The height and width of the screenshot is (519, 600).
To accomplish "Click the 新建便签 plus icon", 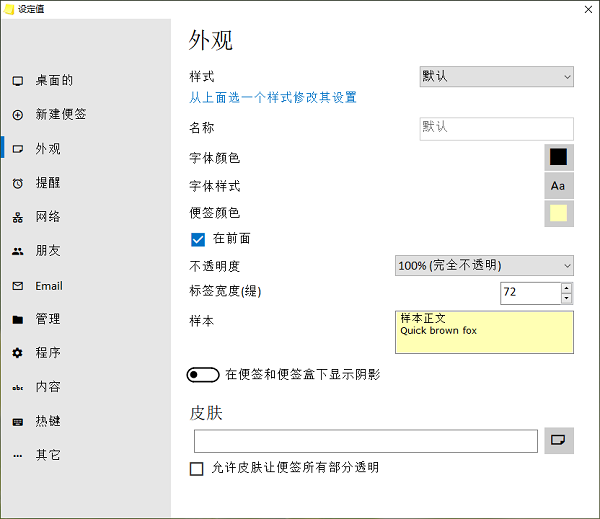I will pos(17,115).
